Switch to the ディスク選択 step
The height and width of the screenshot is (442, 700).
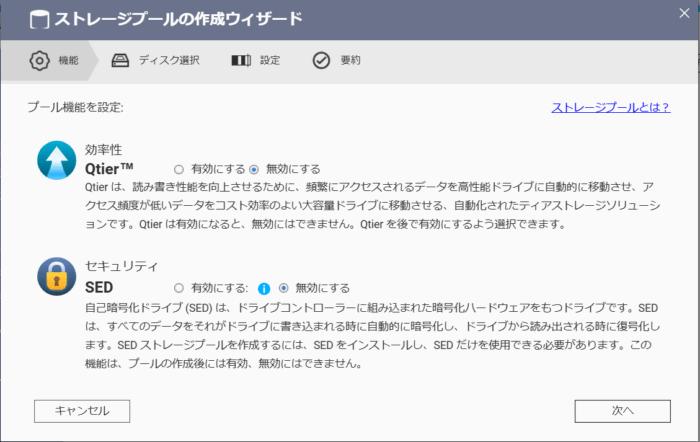point(169,60)
